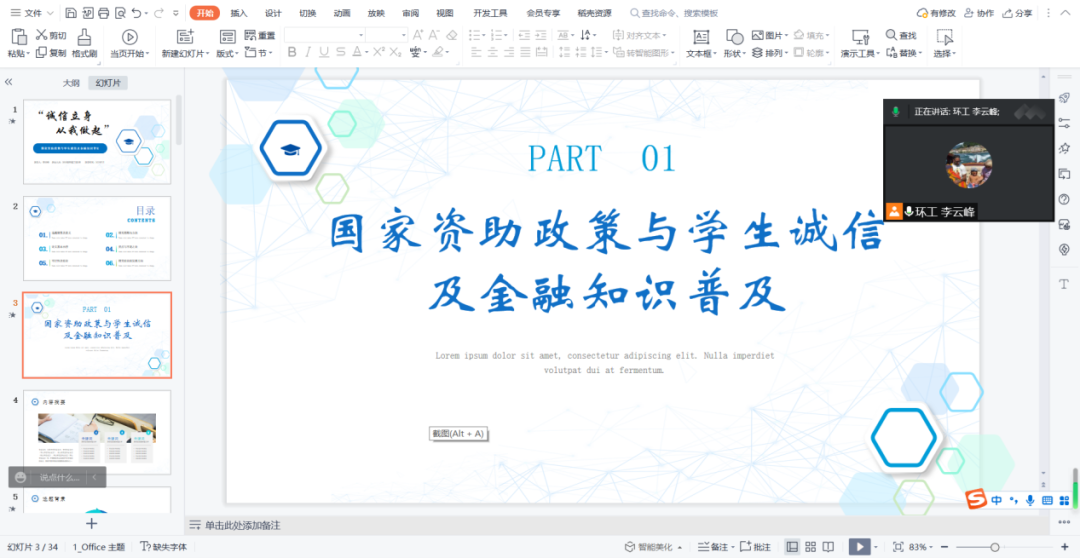Toggle Italic formatting

click(307, 52)
